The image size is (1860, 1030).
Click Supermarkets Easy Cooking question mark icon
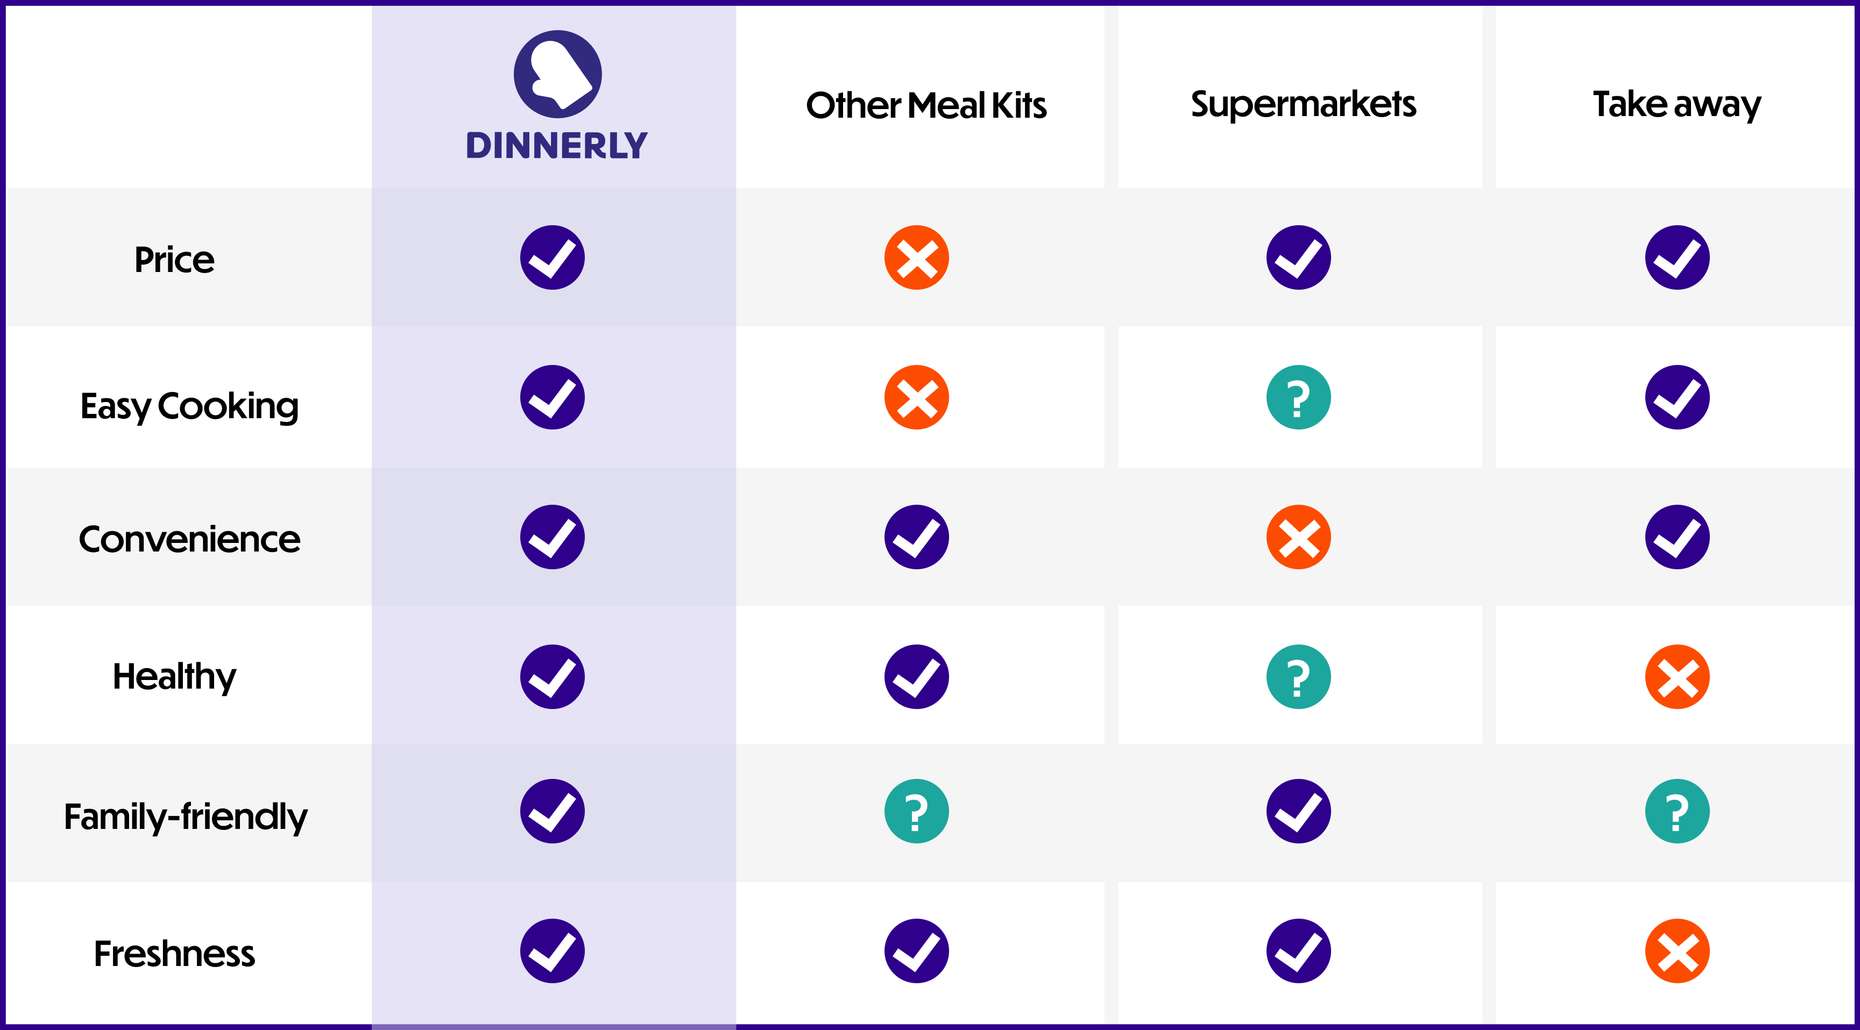[1298, 398]
